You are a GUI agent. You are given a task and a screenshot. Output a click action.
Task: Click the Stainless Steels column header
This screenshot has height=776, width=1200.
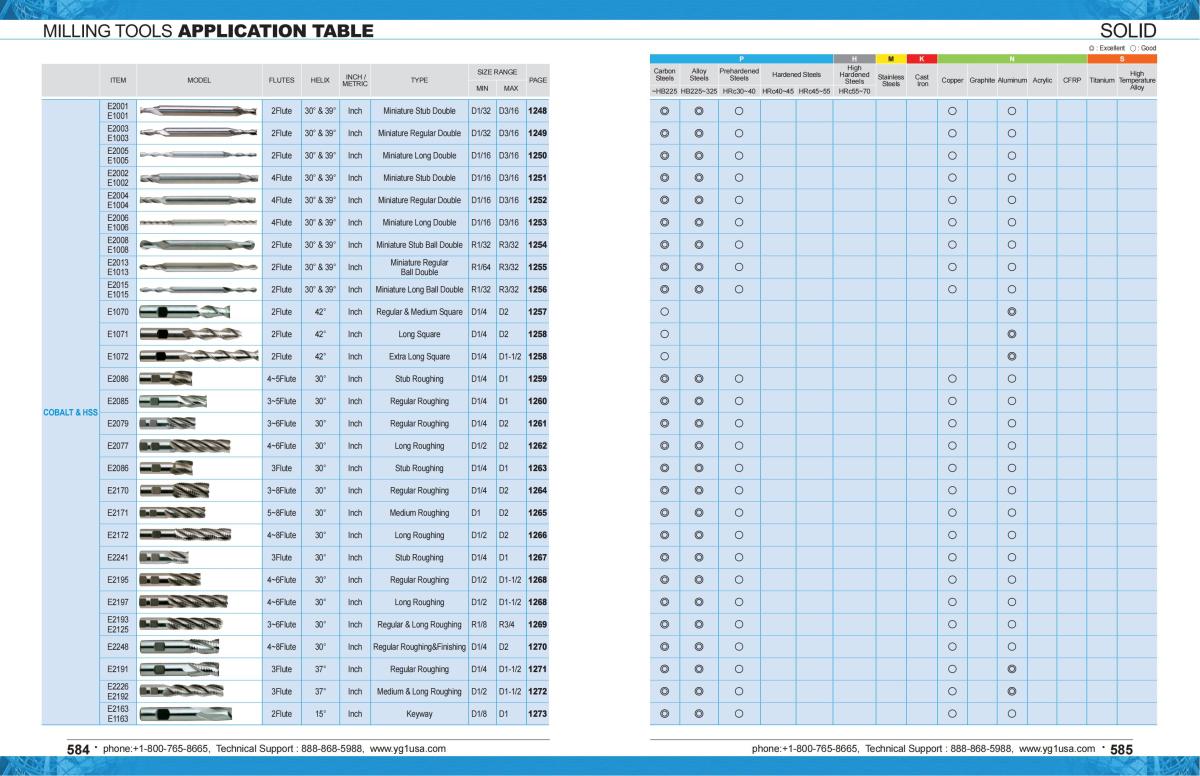pyautogui.click(x=890, y=79)
